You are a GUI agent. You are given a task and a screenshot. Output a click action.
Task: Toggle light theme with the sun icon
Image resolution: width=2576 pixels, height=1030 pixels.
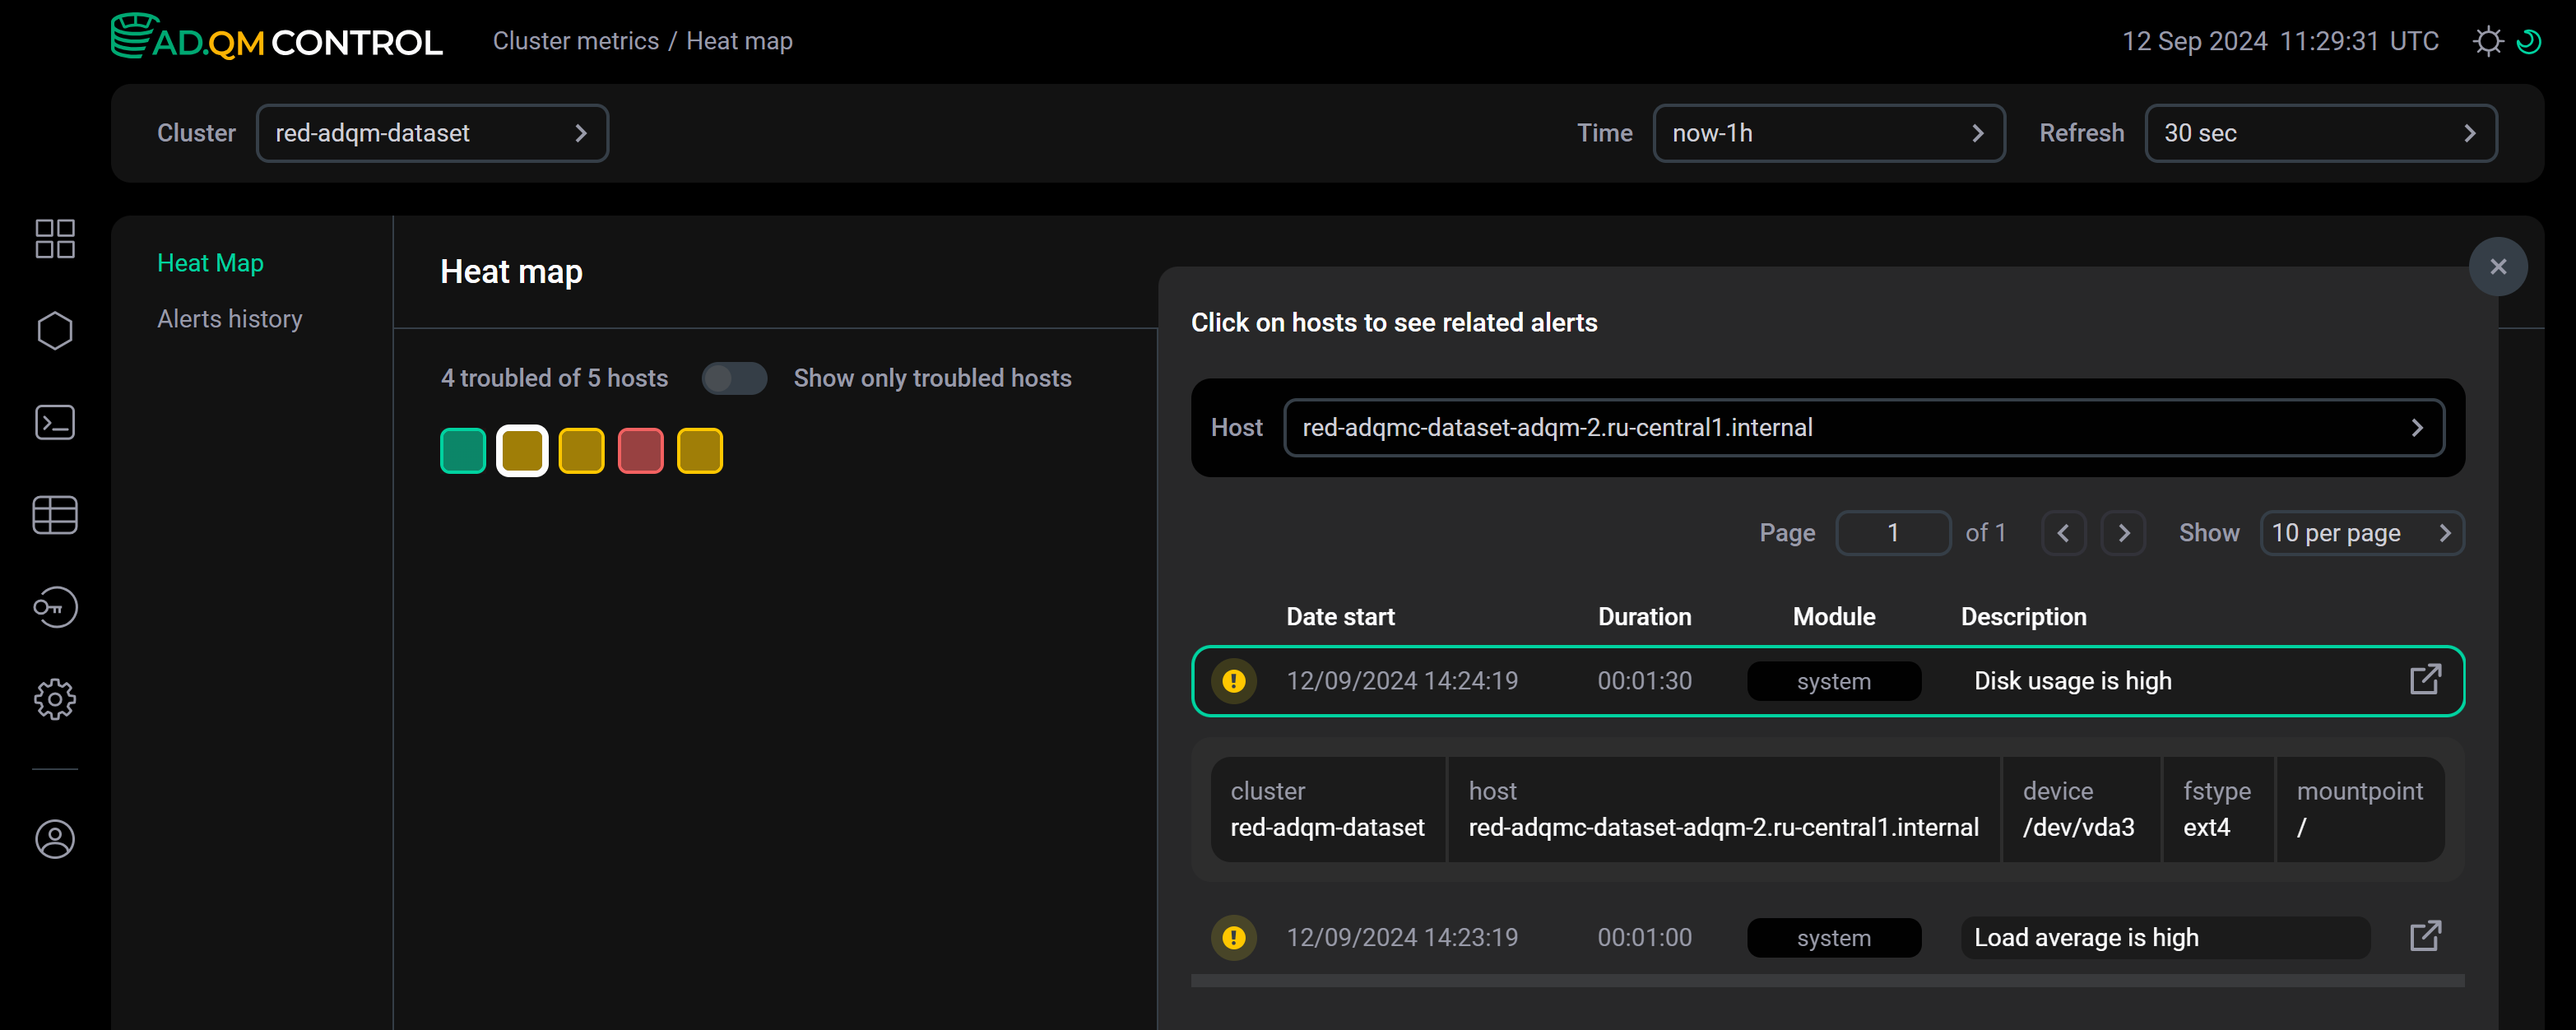pyautogui.click(x=2489, y=41)
